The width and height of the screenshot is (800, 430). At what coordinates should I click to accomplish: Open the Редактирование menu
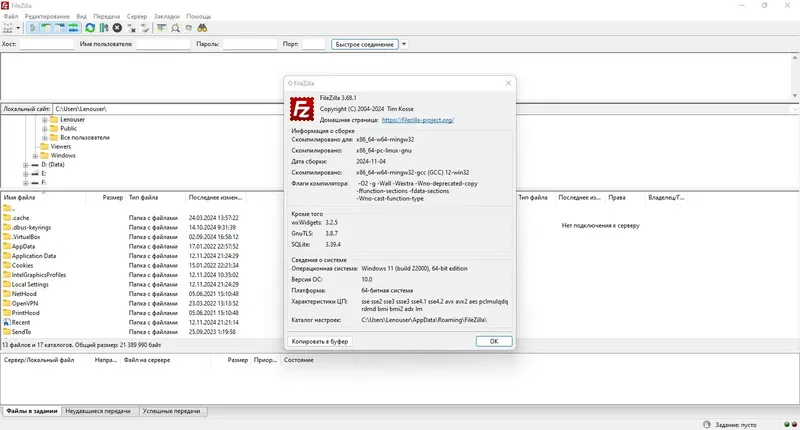pos(47,16)
